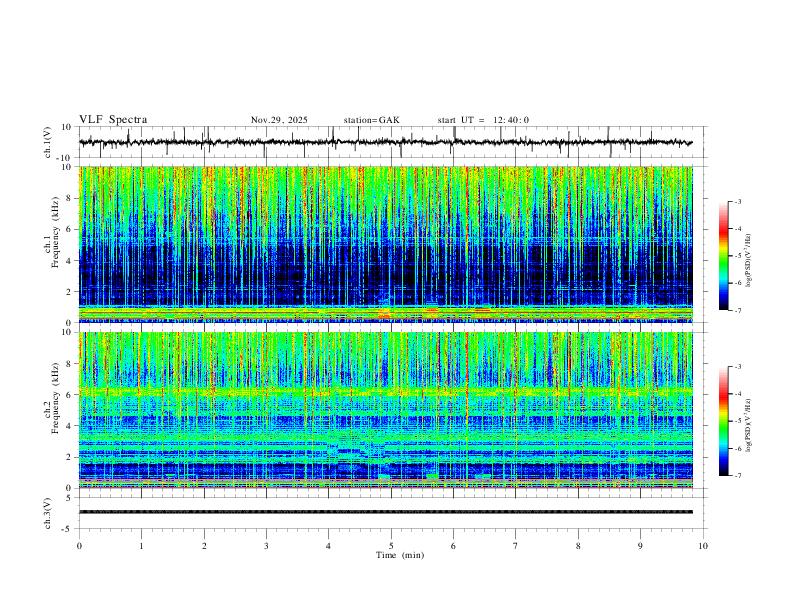Click the ch.3 flat black trace

(386, 512)
